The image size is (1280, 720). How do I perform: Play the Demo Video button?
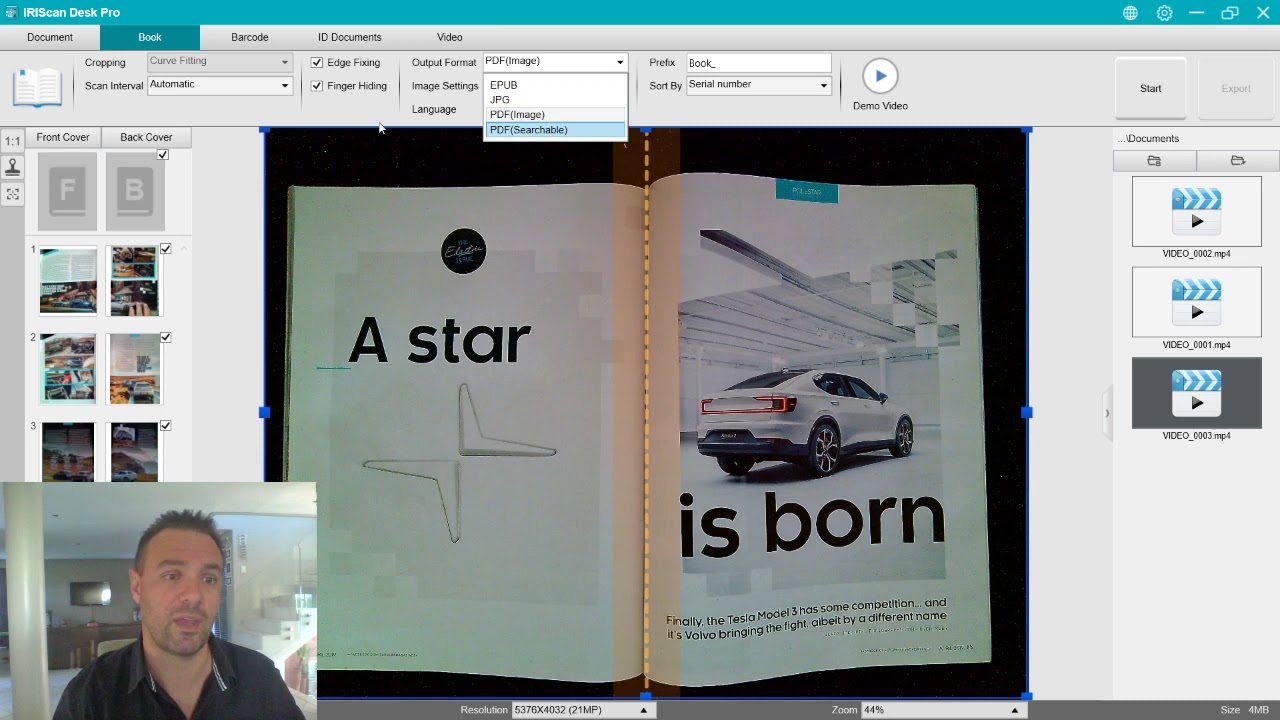(880, 76)
